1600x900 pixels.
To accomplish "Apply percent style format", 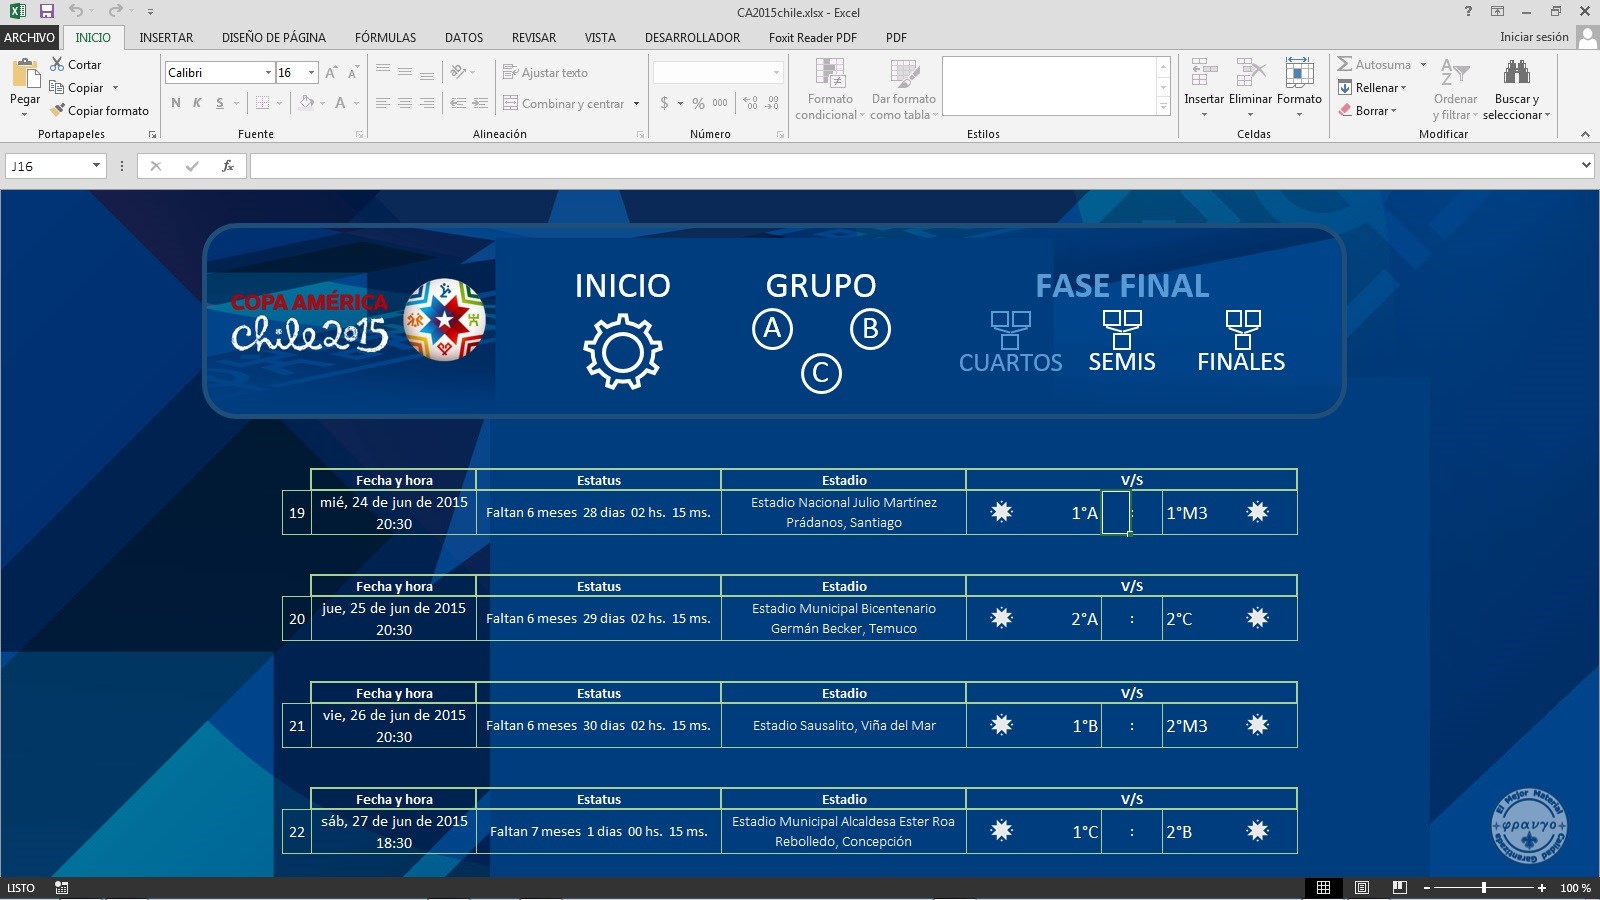I will tap(698, 103).
